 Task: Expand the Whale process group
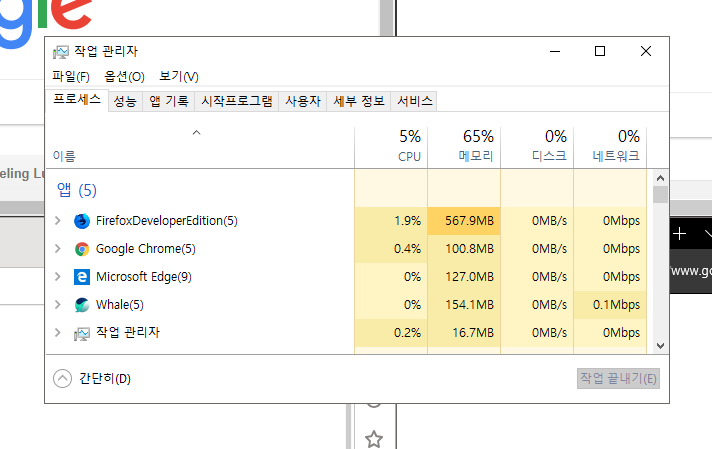point(58,305)
